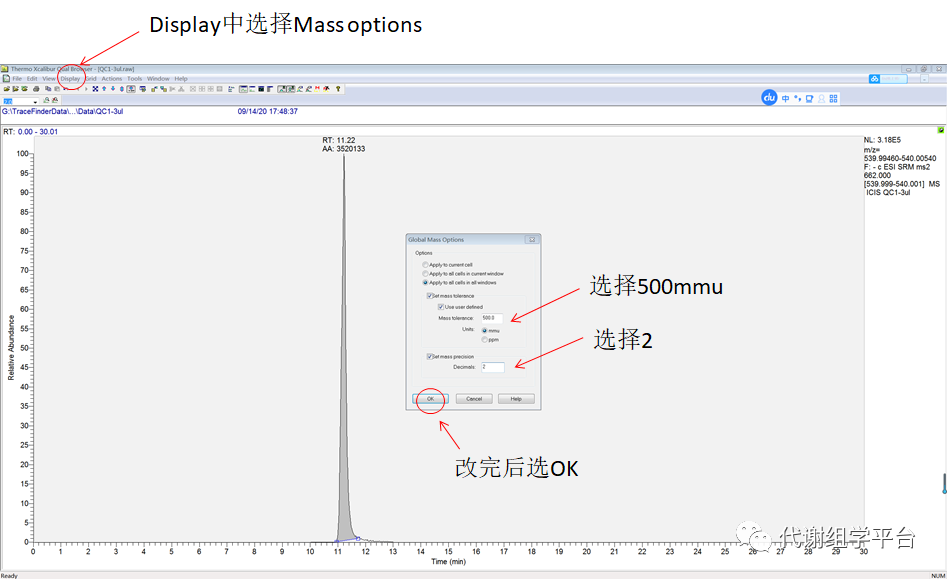Open the Window menu
947x579 pixels.
click(x=158, y=78)
